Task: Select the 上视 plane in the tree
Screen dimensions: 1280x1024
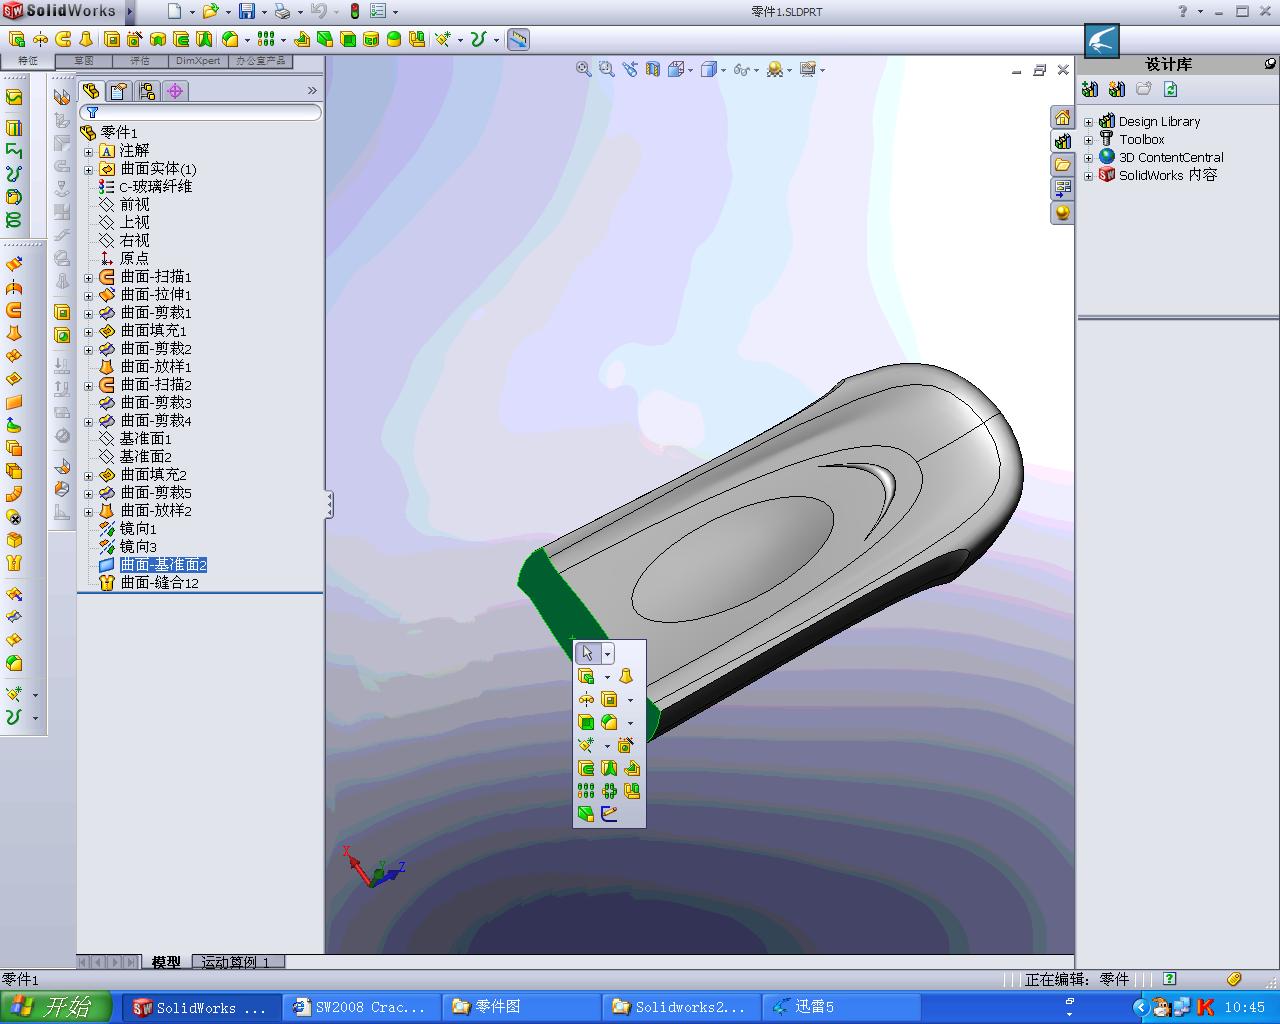Action: [x=134, y=223]
